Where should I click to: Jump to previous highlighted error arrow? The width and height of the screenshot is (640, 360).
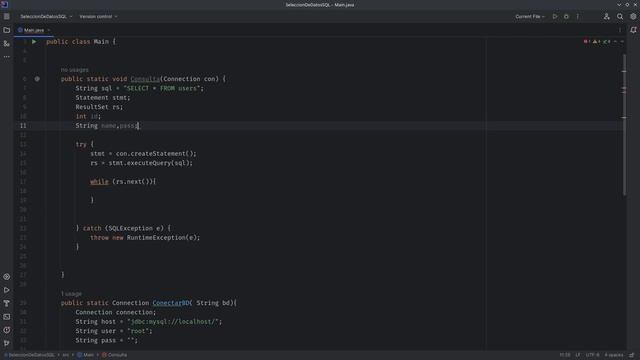(616, 42)
